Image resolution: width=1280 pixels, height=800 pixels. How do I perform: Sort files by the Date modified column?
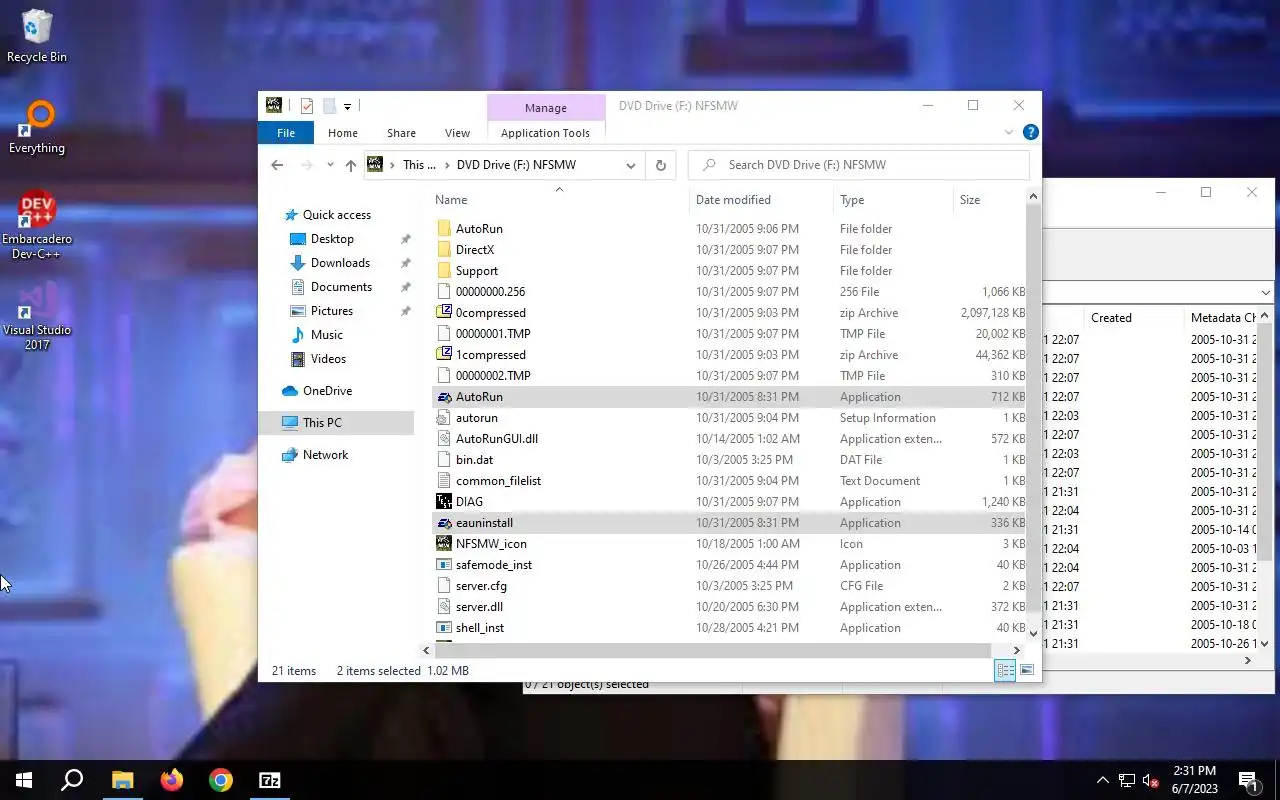pyautogui.click(x=761, y=200)
